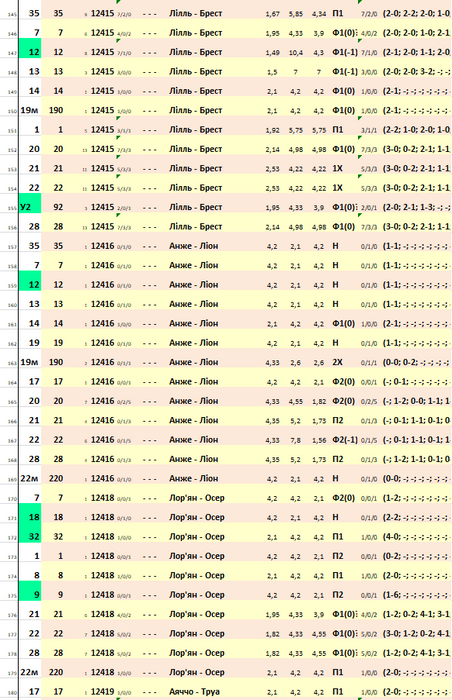Click 'П2' cell in row 175
The width and height of the screenshot is (452, 700).
[338, 595]
